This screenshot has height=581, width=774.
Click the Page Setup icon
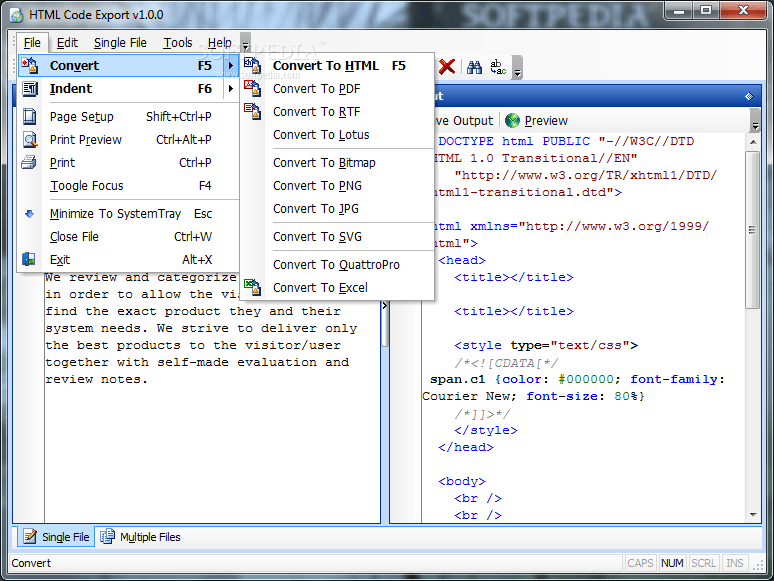click(x=30, y=116)
